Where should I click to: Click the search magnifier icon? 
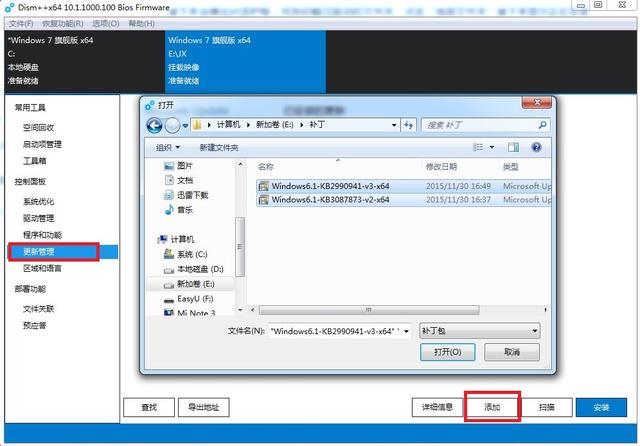coord(542,125)
